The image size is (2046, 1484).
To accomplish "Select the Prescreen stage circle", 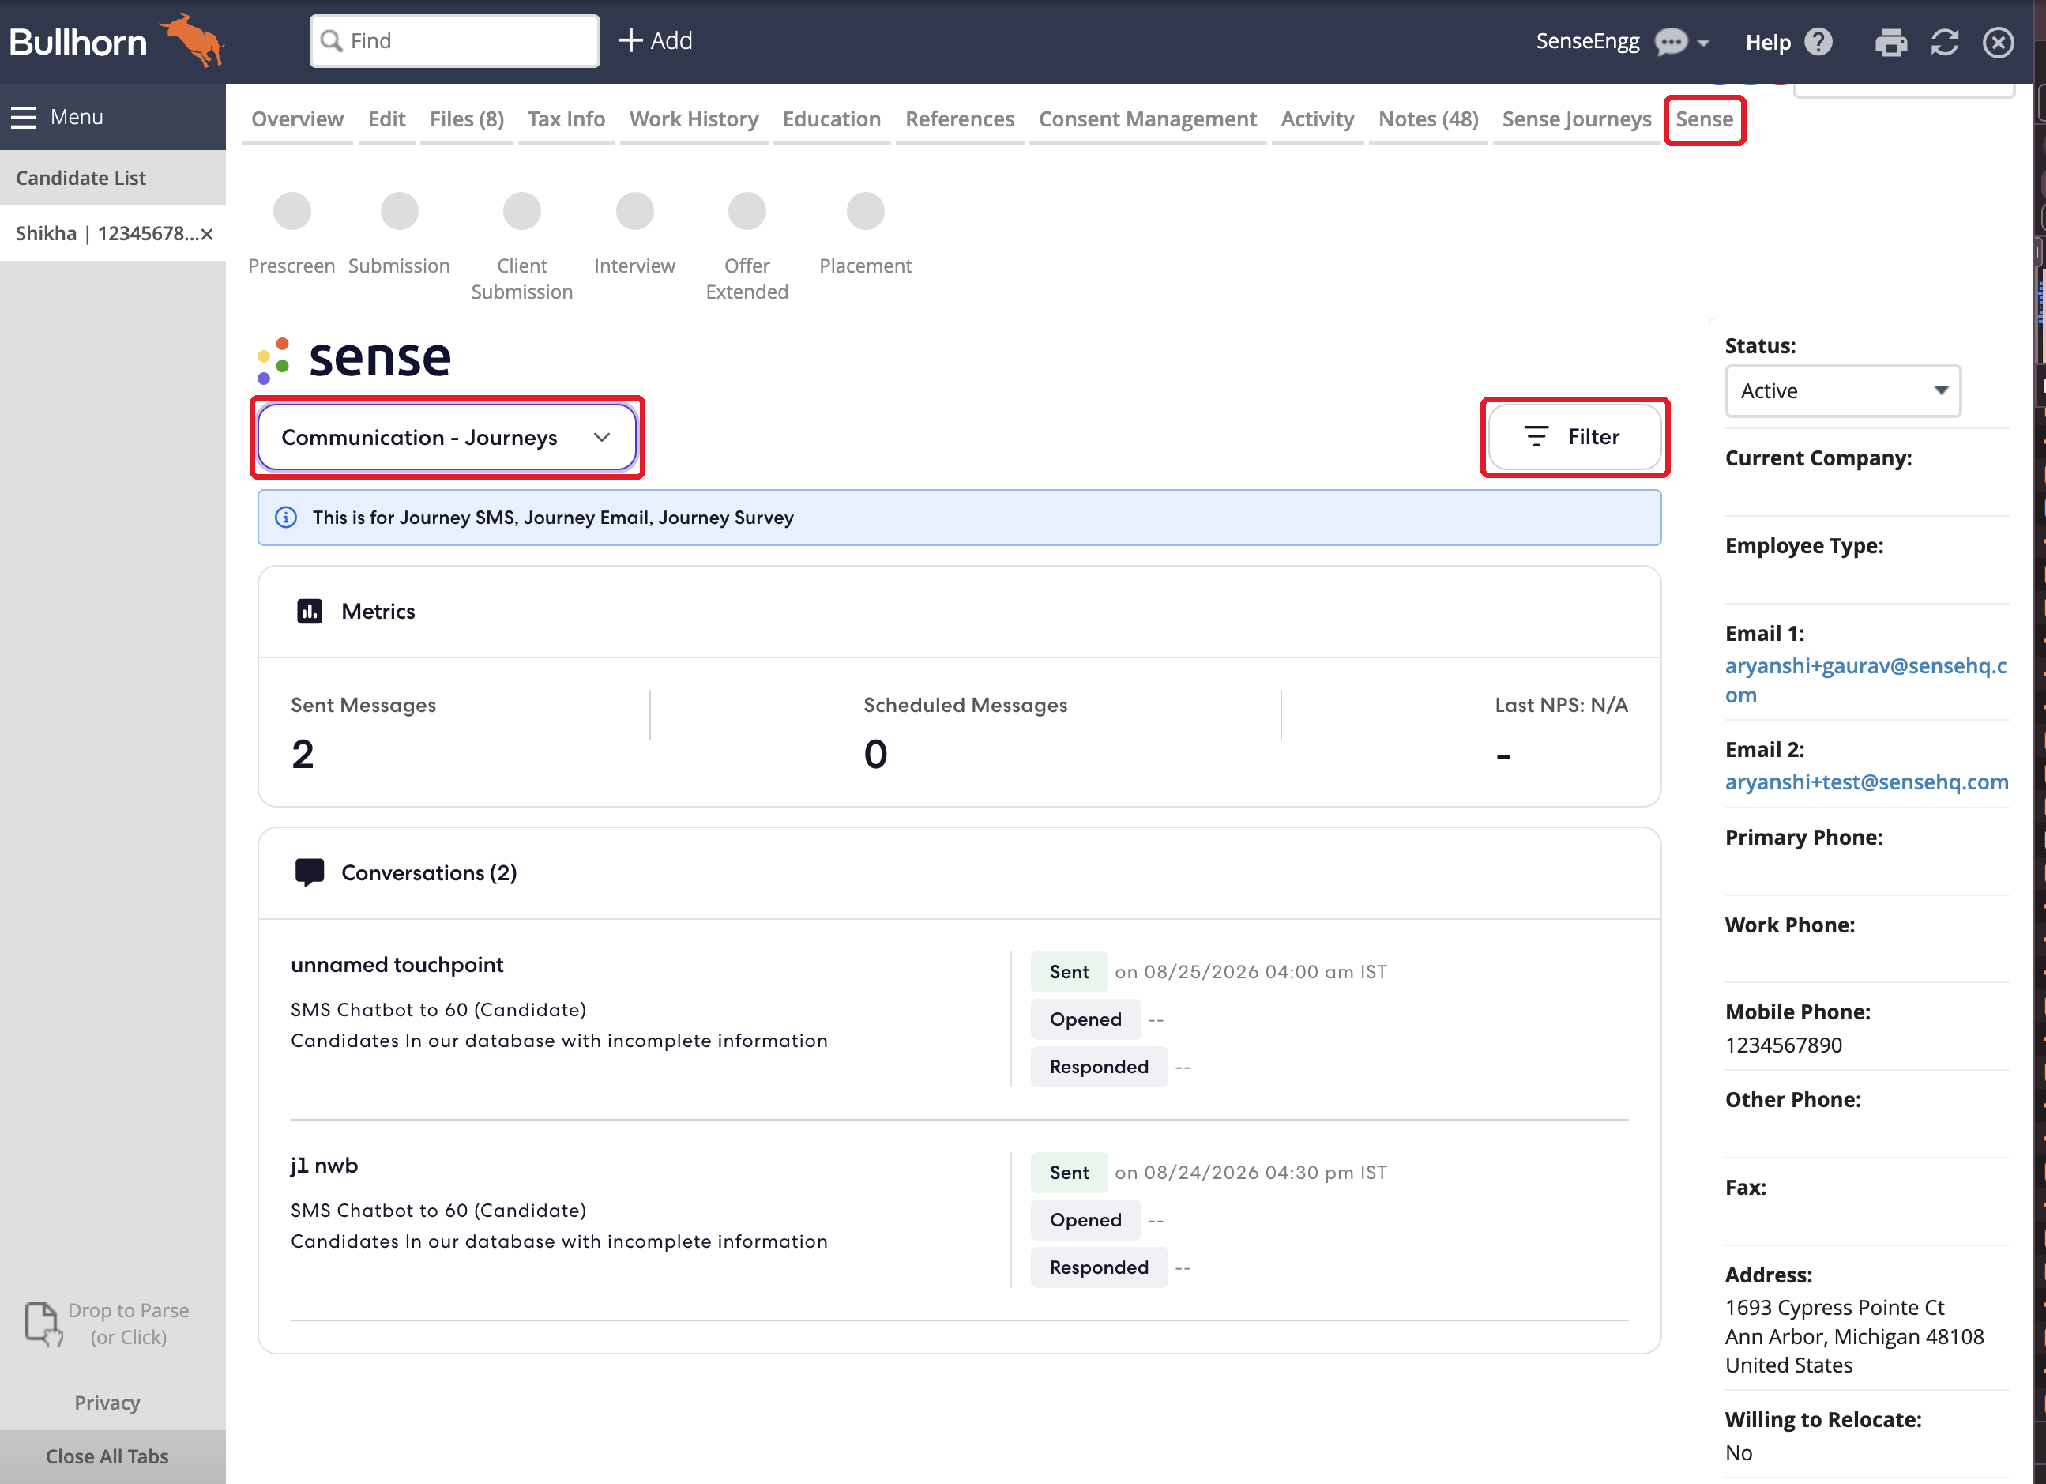I will [292, 211].
